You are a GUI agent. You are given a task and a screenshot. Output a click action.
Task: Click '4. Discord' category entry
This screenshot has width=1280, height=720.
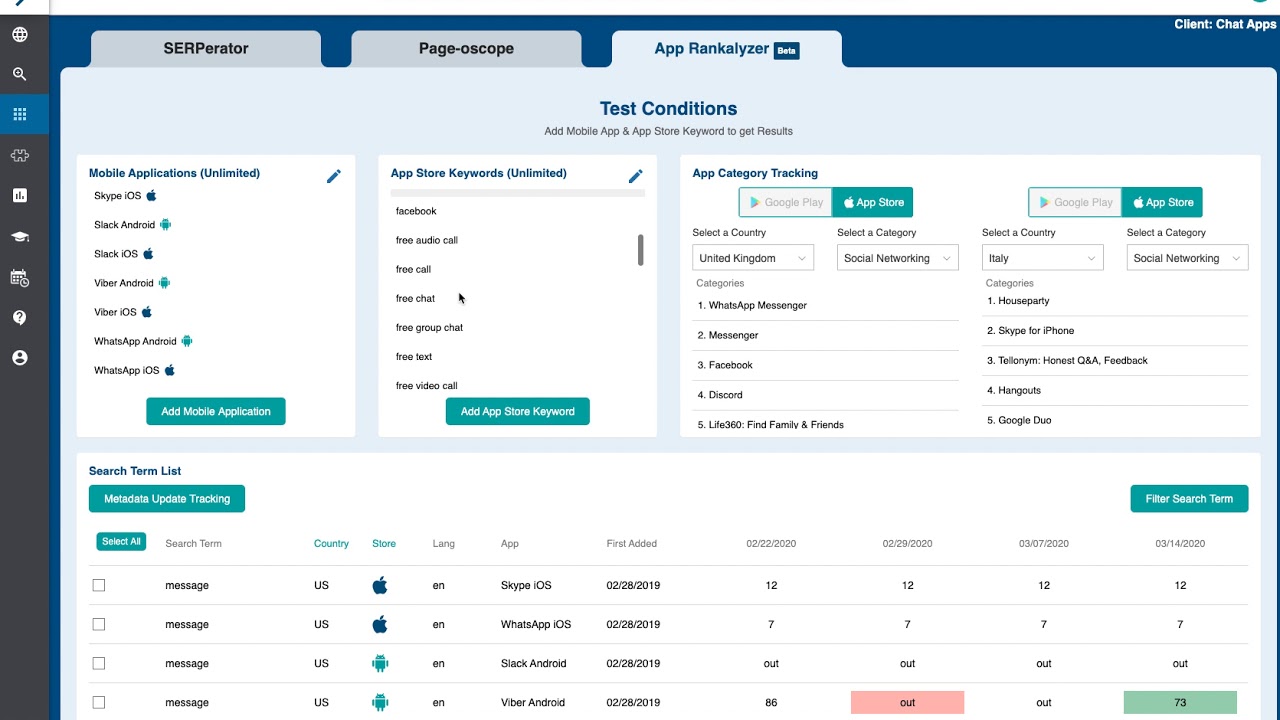(720, 395)
